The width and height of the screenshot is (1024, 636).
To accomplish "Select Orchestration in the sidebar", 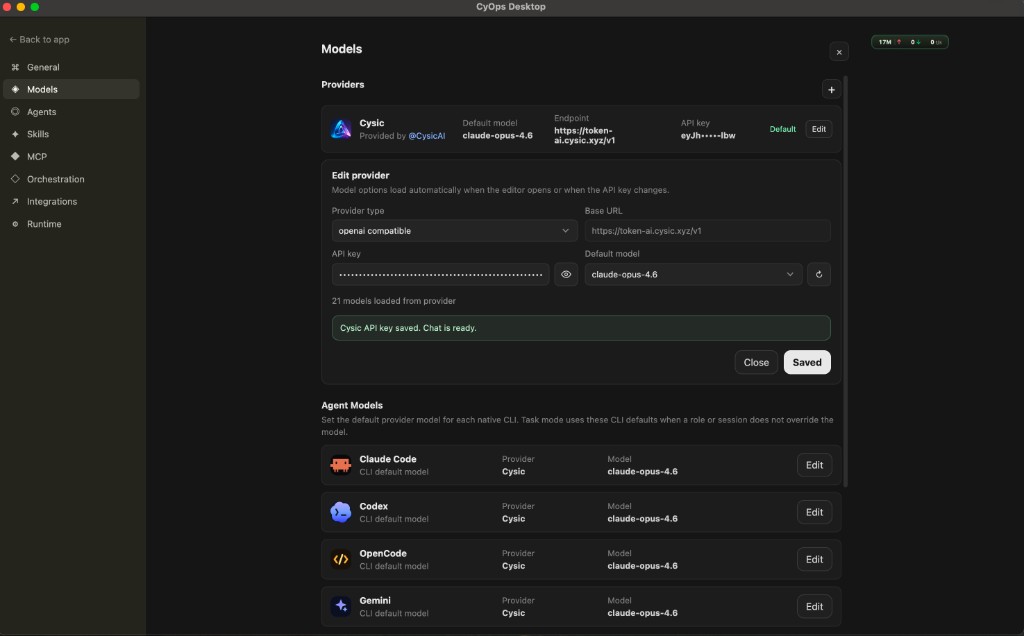I will pyautogui.click(x=71, y=179).
